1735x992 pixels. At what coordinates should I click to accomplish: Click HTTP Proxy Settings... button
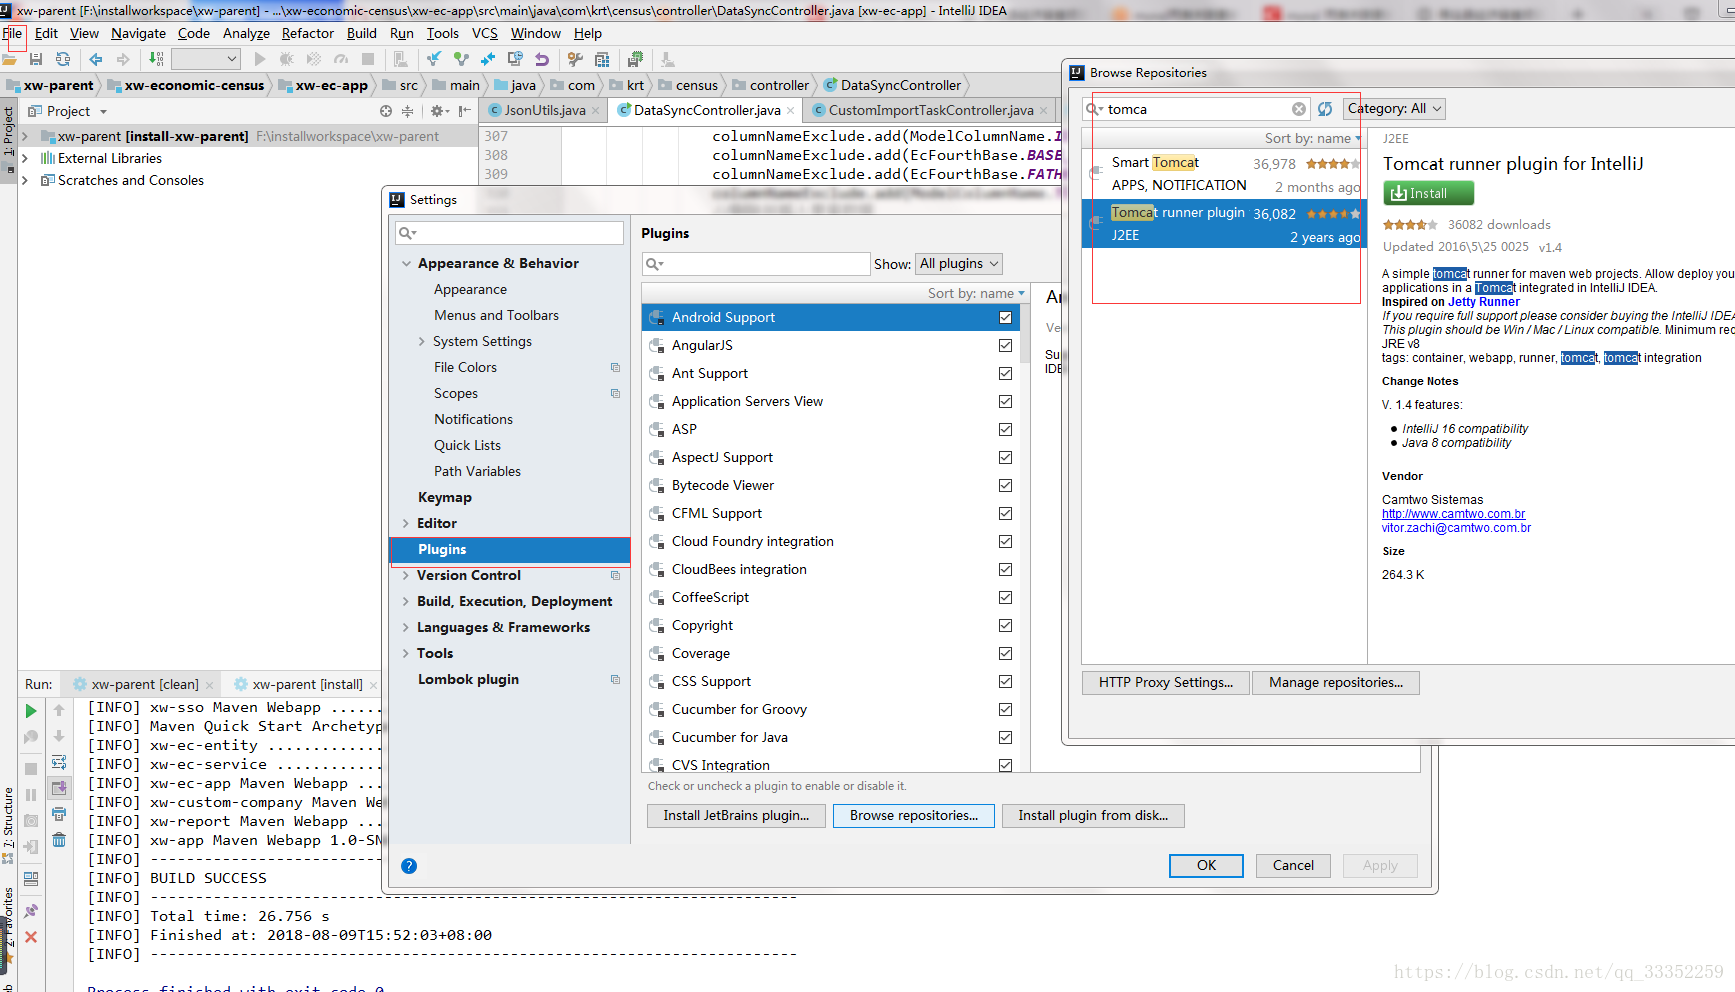1165,683
